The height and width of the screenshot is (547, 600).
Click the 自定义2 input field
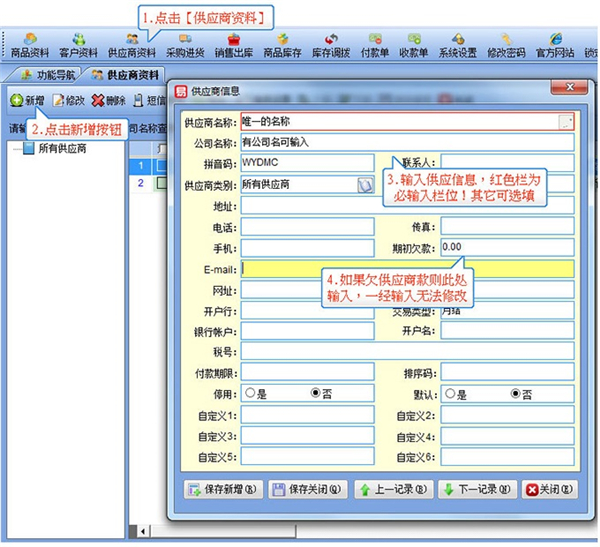point(507,415)
